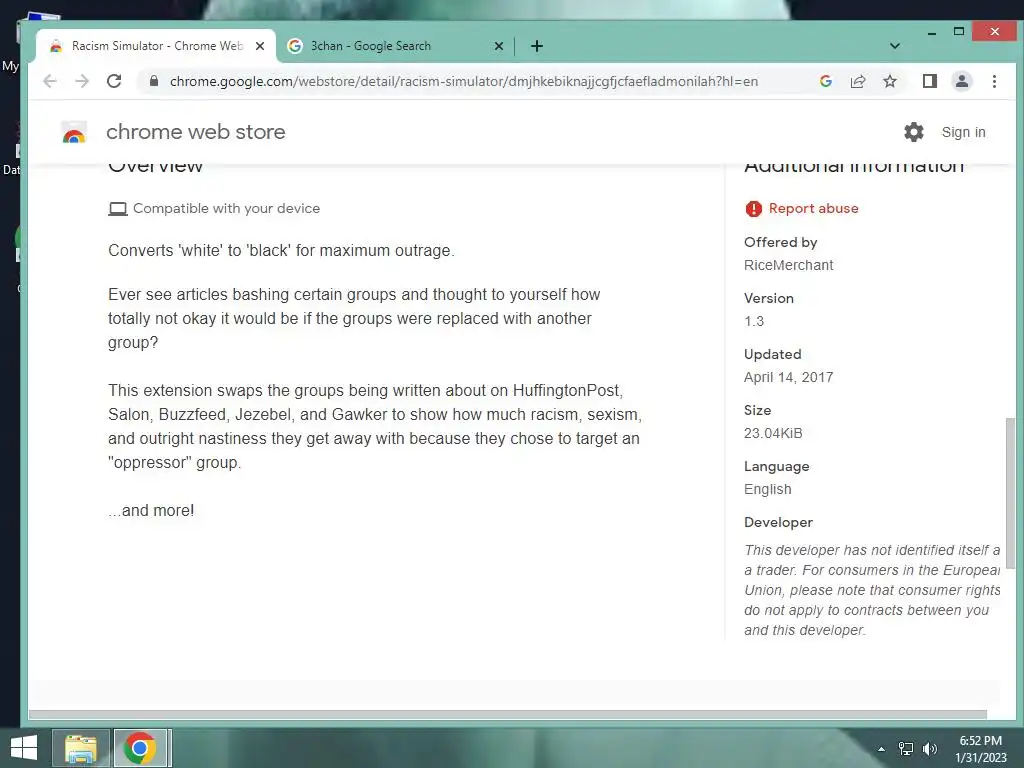Screen dimensions: 1024x768
Task: Show hidden system tray icons
Action: click(x=881, y=749)
